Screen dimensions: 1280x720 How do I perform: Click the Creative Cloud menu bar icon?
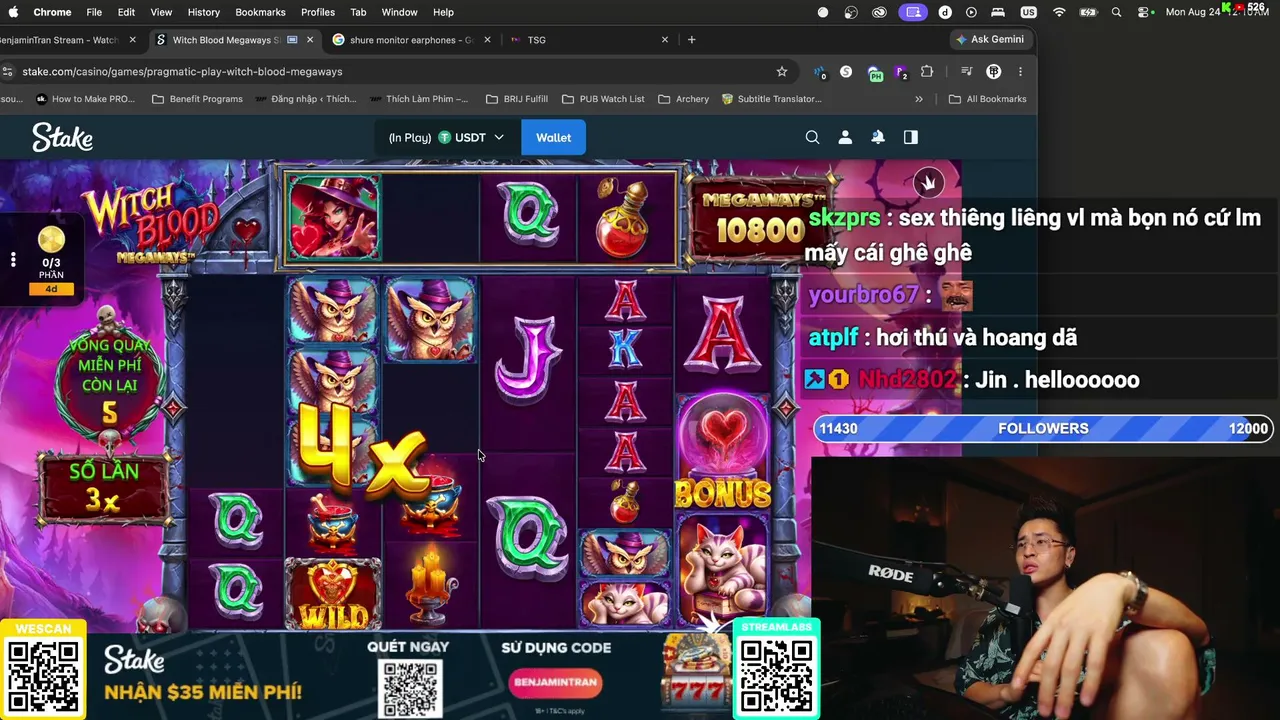880,12
